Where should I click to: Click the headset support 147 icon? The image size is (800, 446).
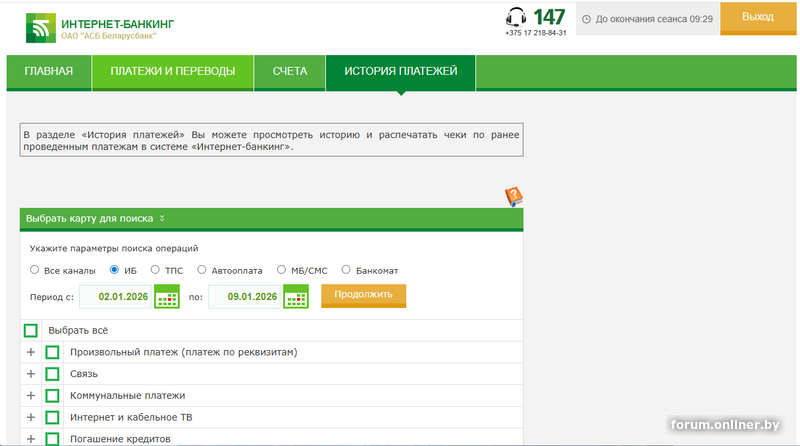516,17
